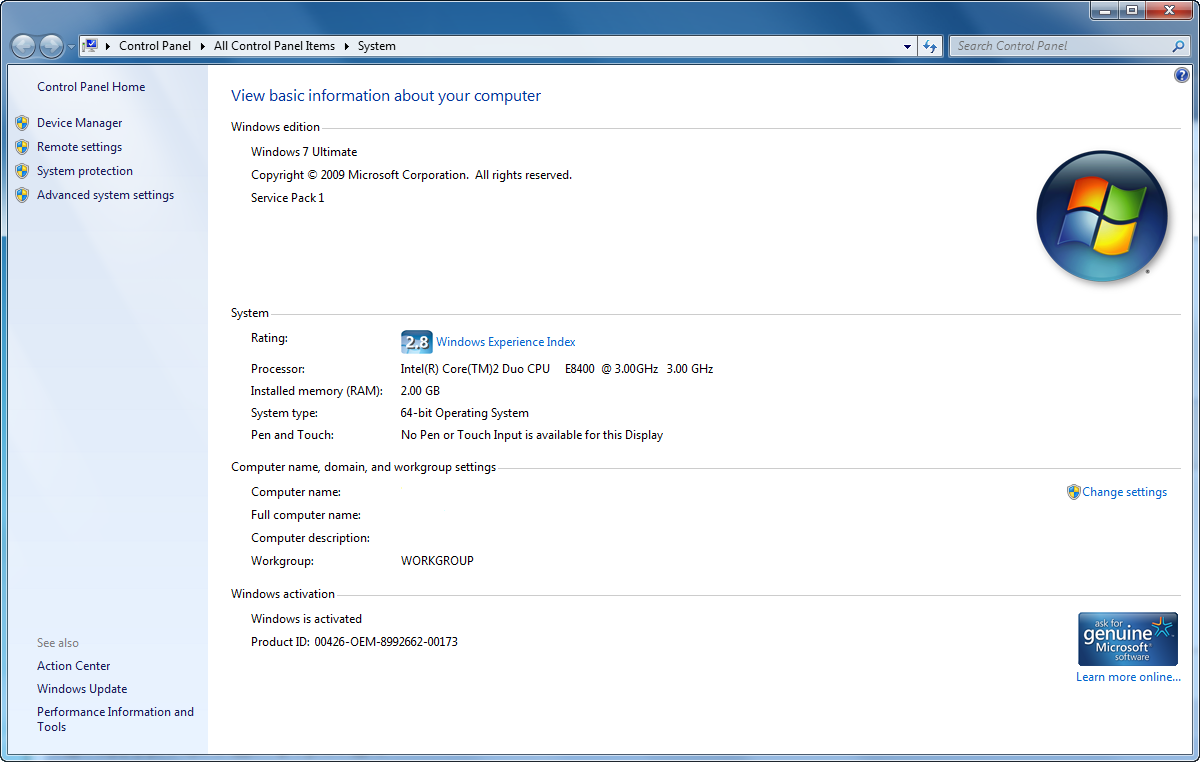
Task: Click the 64-bit Operating System value
Action: click(x=465, y=413)
